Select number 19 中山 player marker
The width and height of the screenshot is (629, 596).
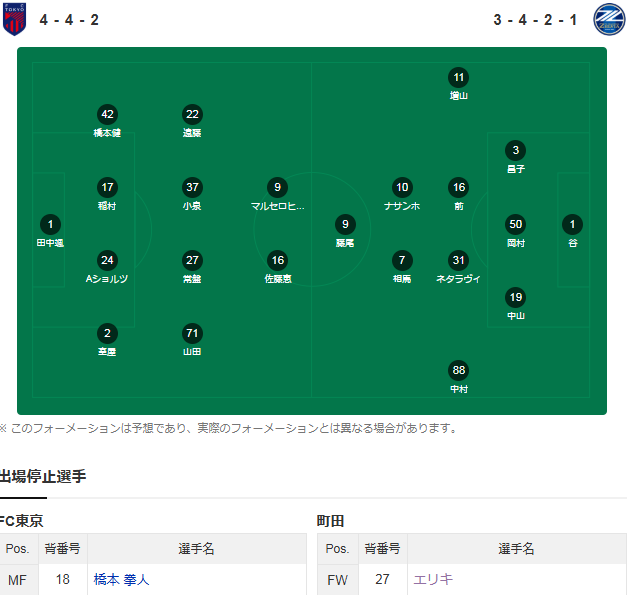515,298
